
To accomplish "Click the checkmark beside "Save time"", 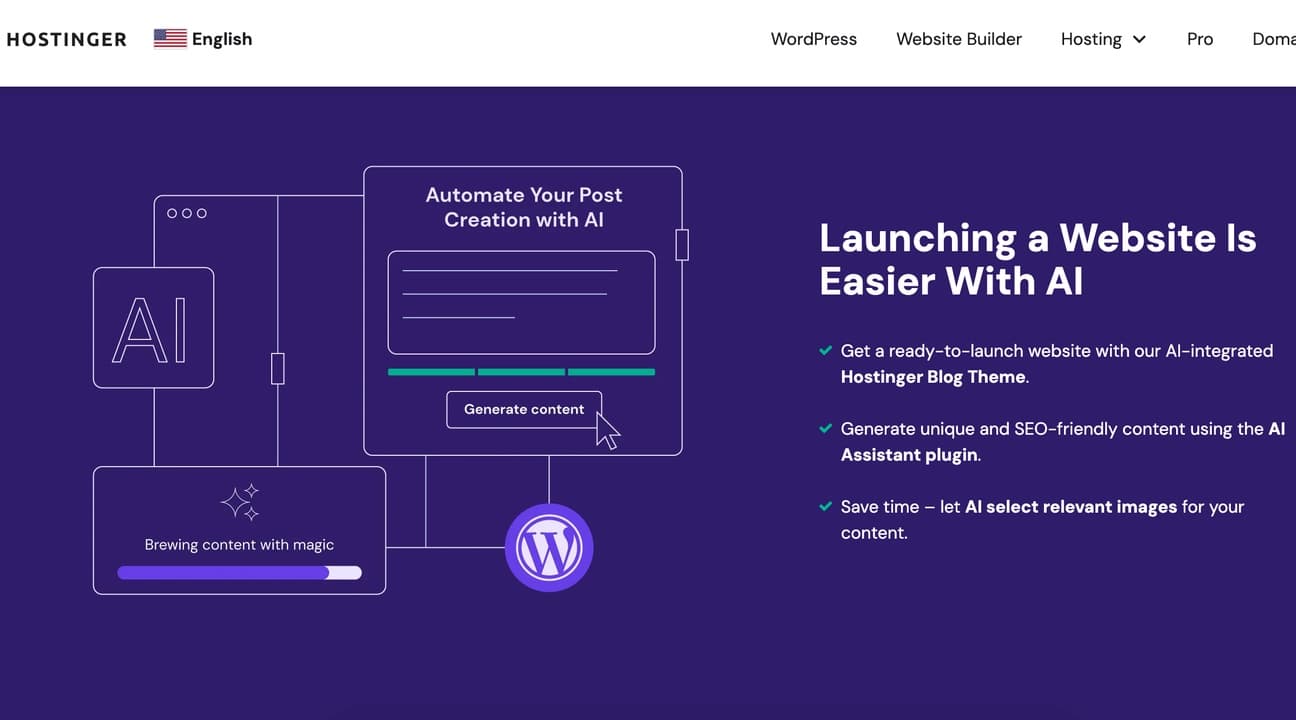I will (x=825, y=507).
